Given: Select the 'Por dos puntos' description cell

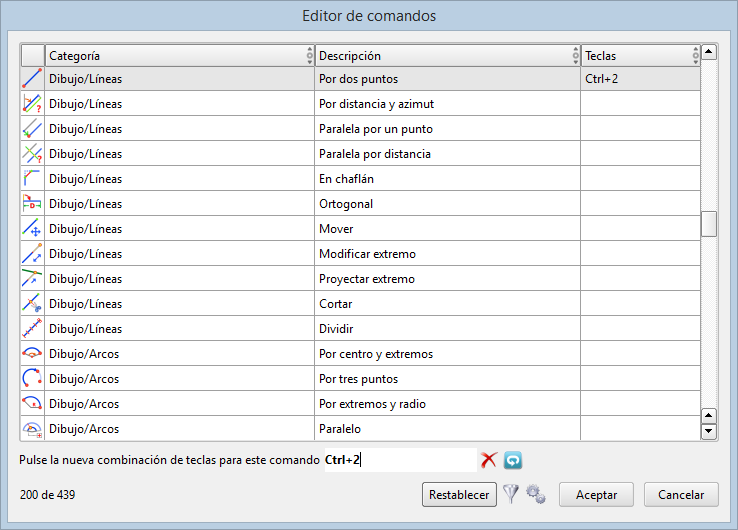Looking at the screenshot, I should [x=447, y=79].
